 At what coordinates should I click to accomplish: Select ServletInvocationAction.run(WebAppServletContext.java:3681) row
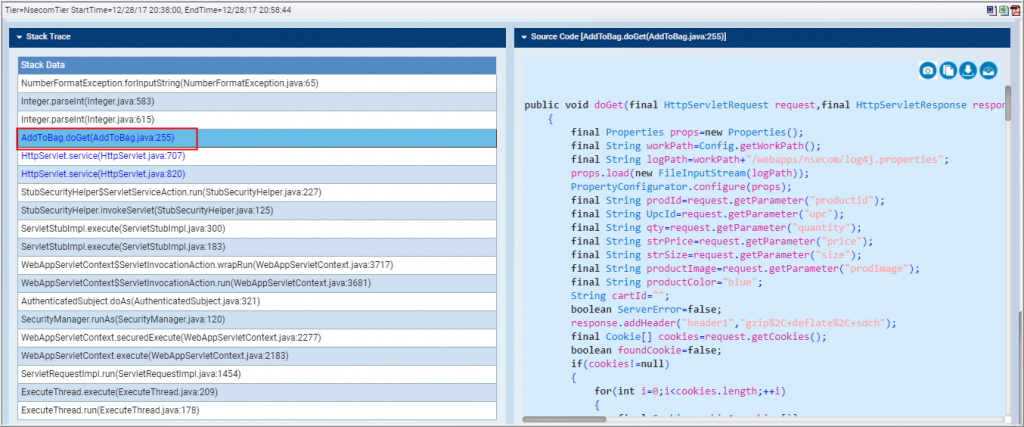coord(257,283)
